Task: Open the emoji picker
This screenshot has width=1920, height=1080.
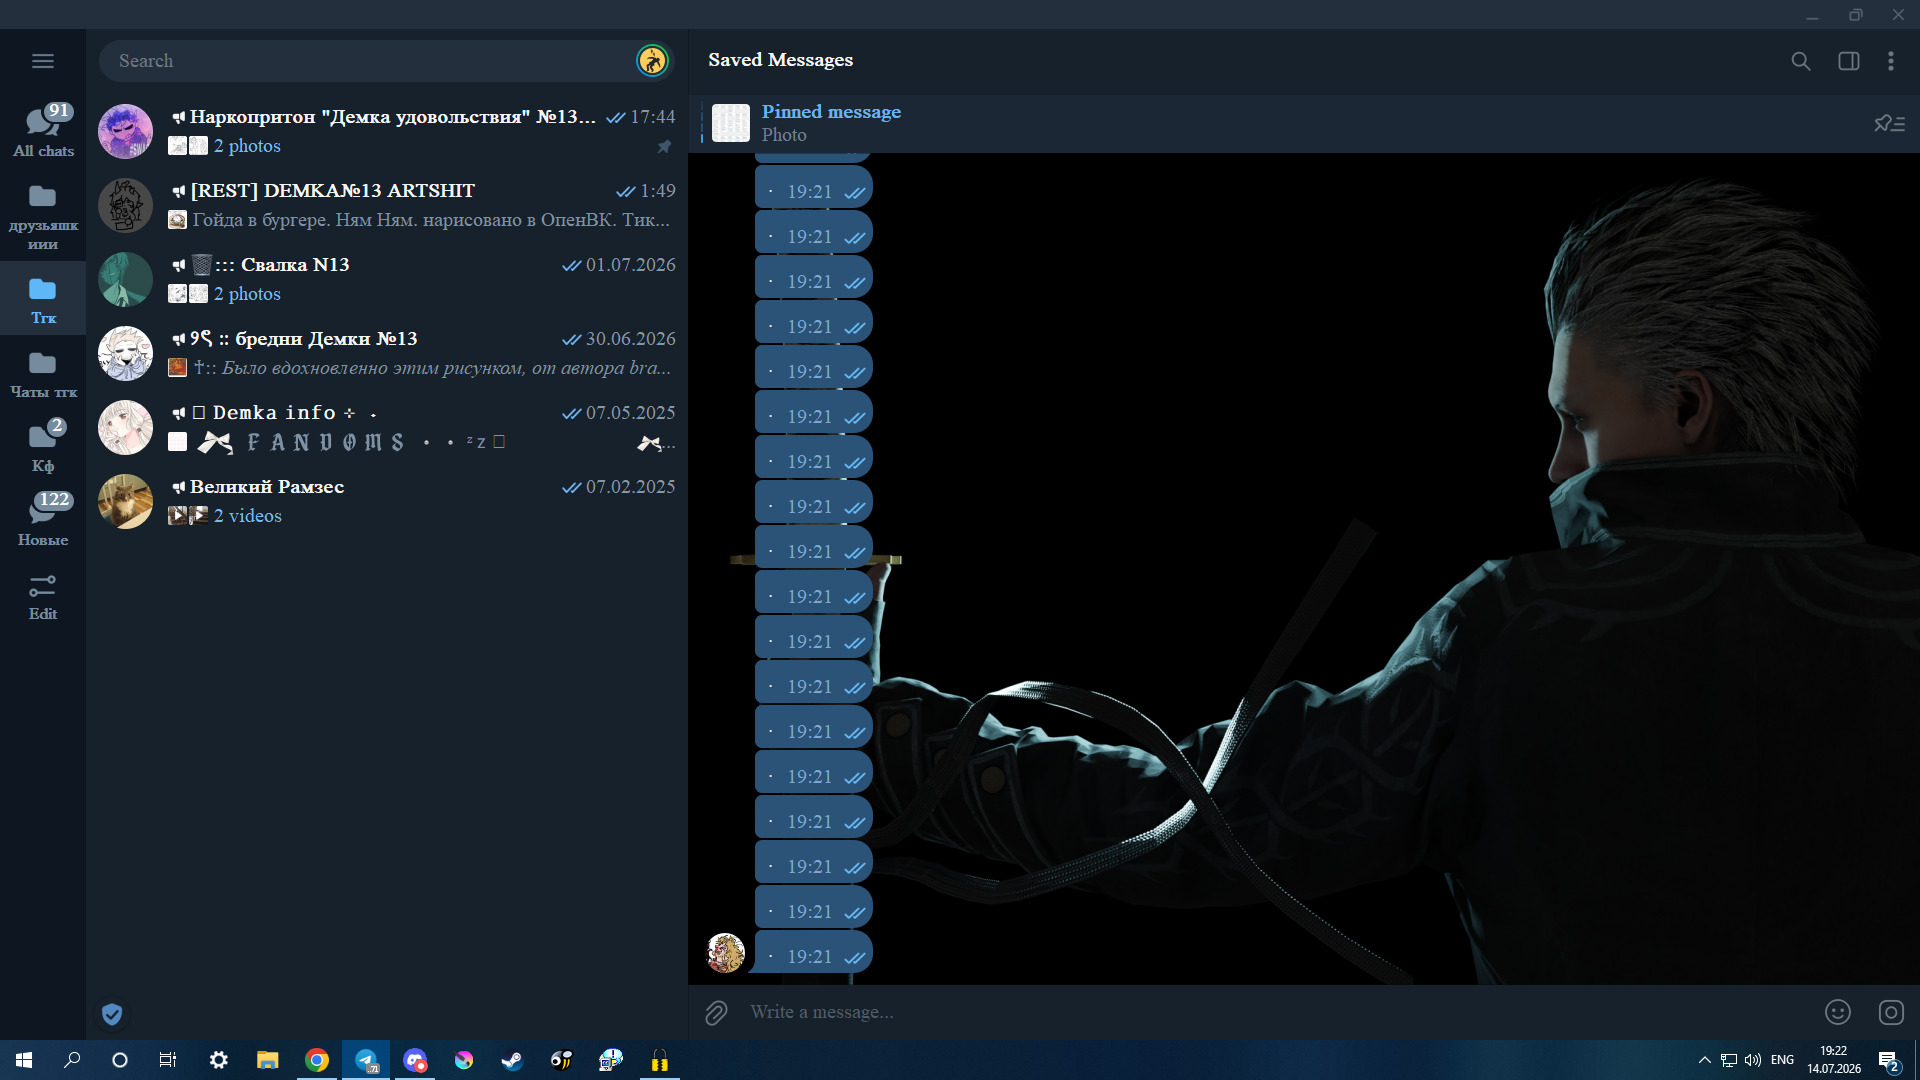Action: tap(1837, 1012)
